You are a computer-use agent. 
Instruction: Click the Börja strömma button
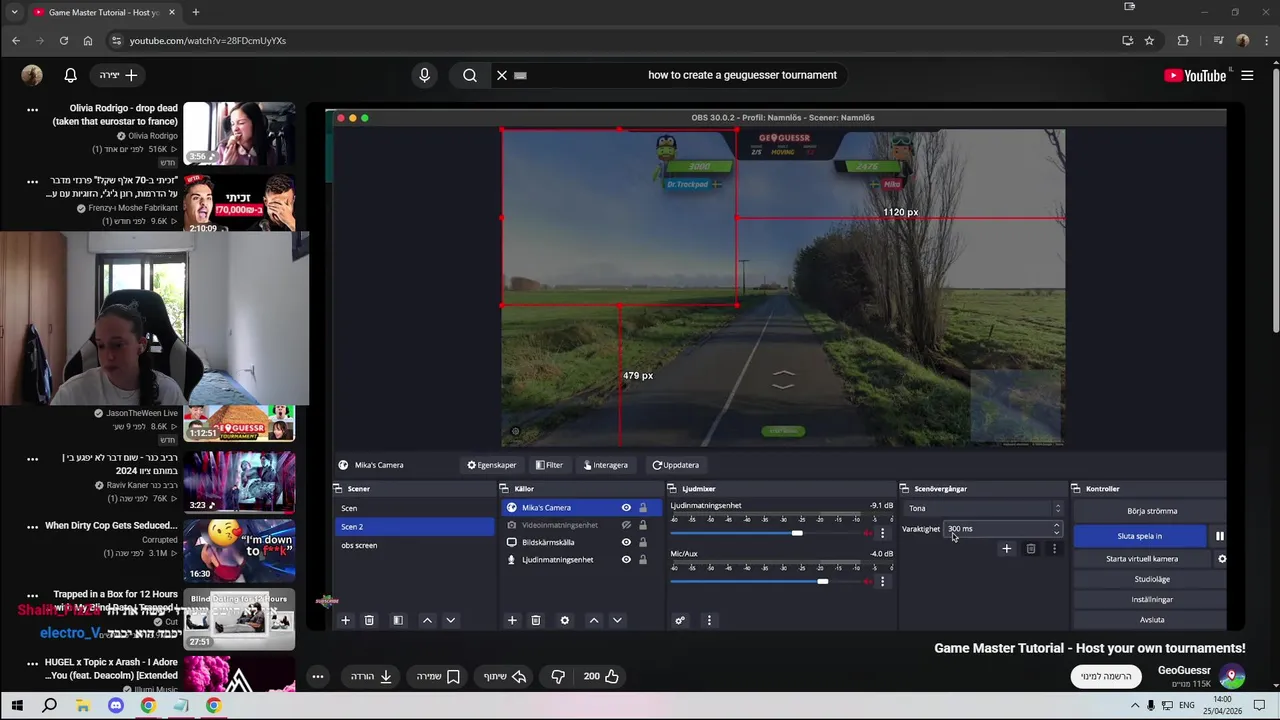click(x=1151, y=511)
